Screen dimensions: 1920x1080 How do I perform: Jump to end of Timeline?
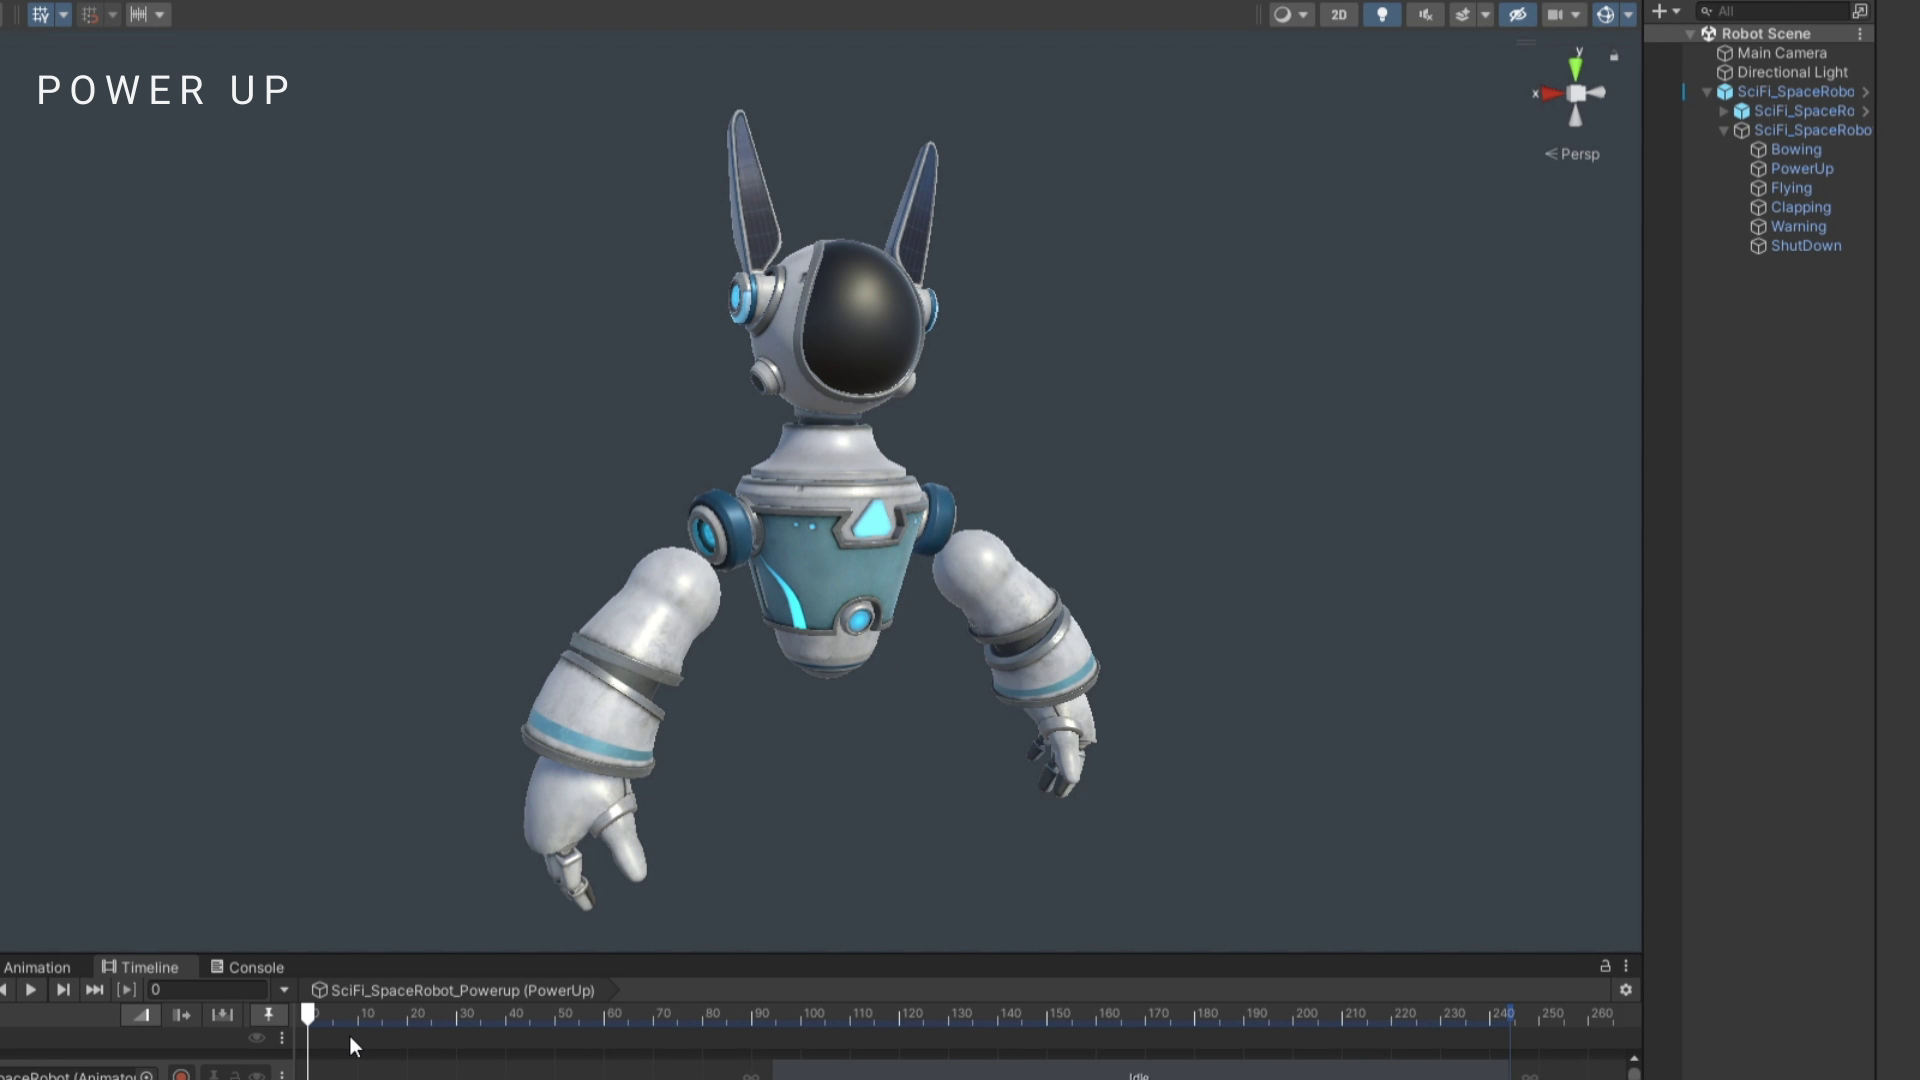click(x=94, y=990)
